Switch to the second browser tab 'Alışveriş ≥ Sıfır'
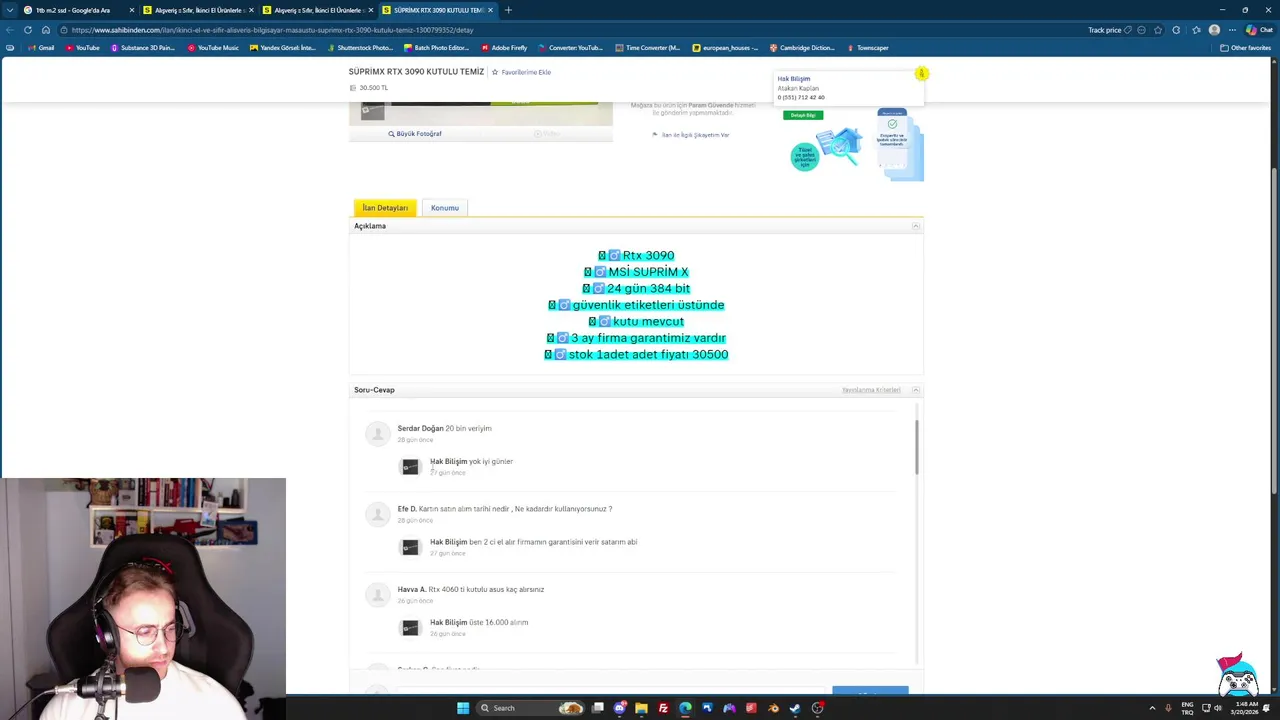Image resolution: width=1280 pixels, height=720 pixels. 198,10
